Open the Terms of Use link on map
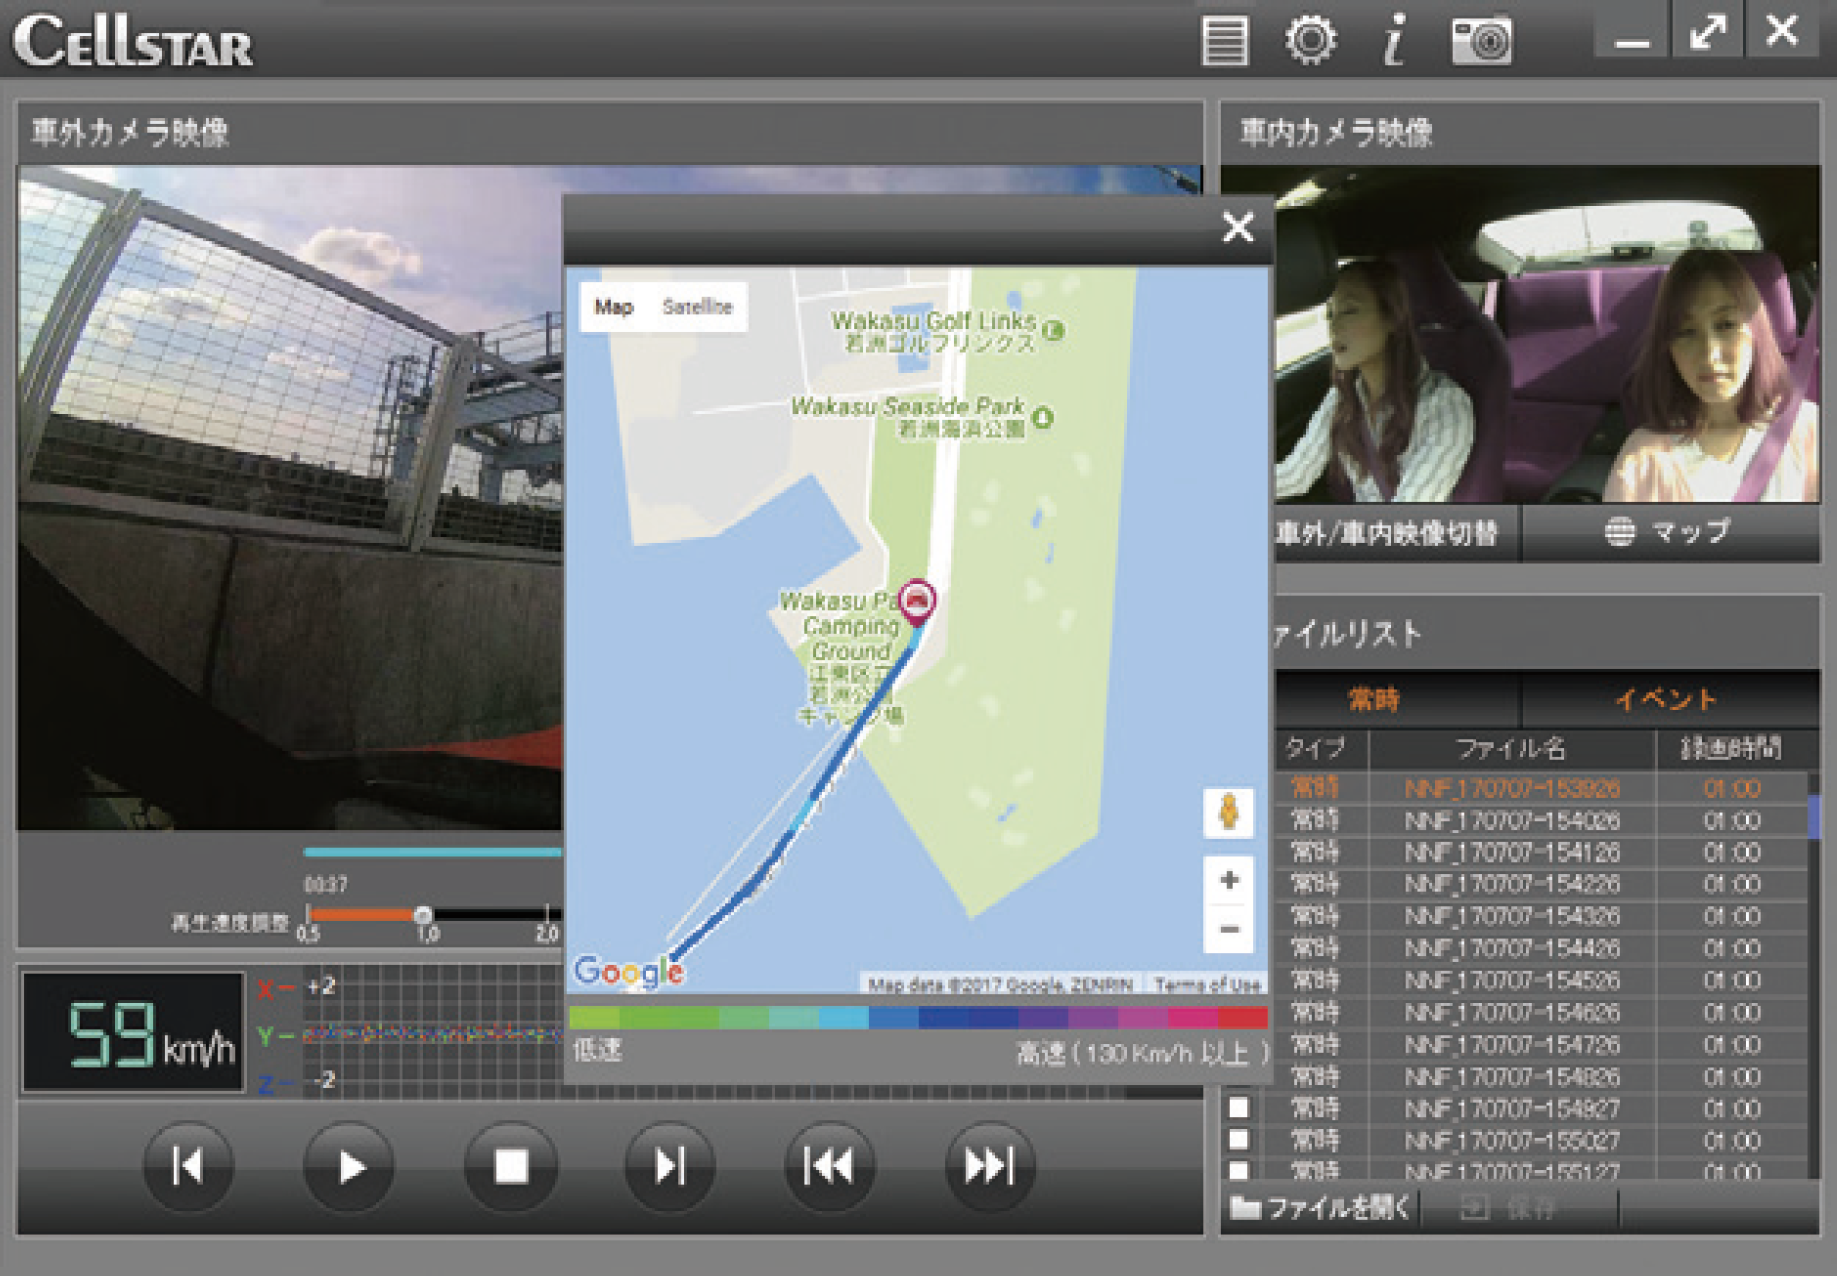Screen dimensions: 1837x1276 pos(1207,985)
